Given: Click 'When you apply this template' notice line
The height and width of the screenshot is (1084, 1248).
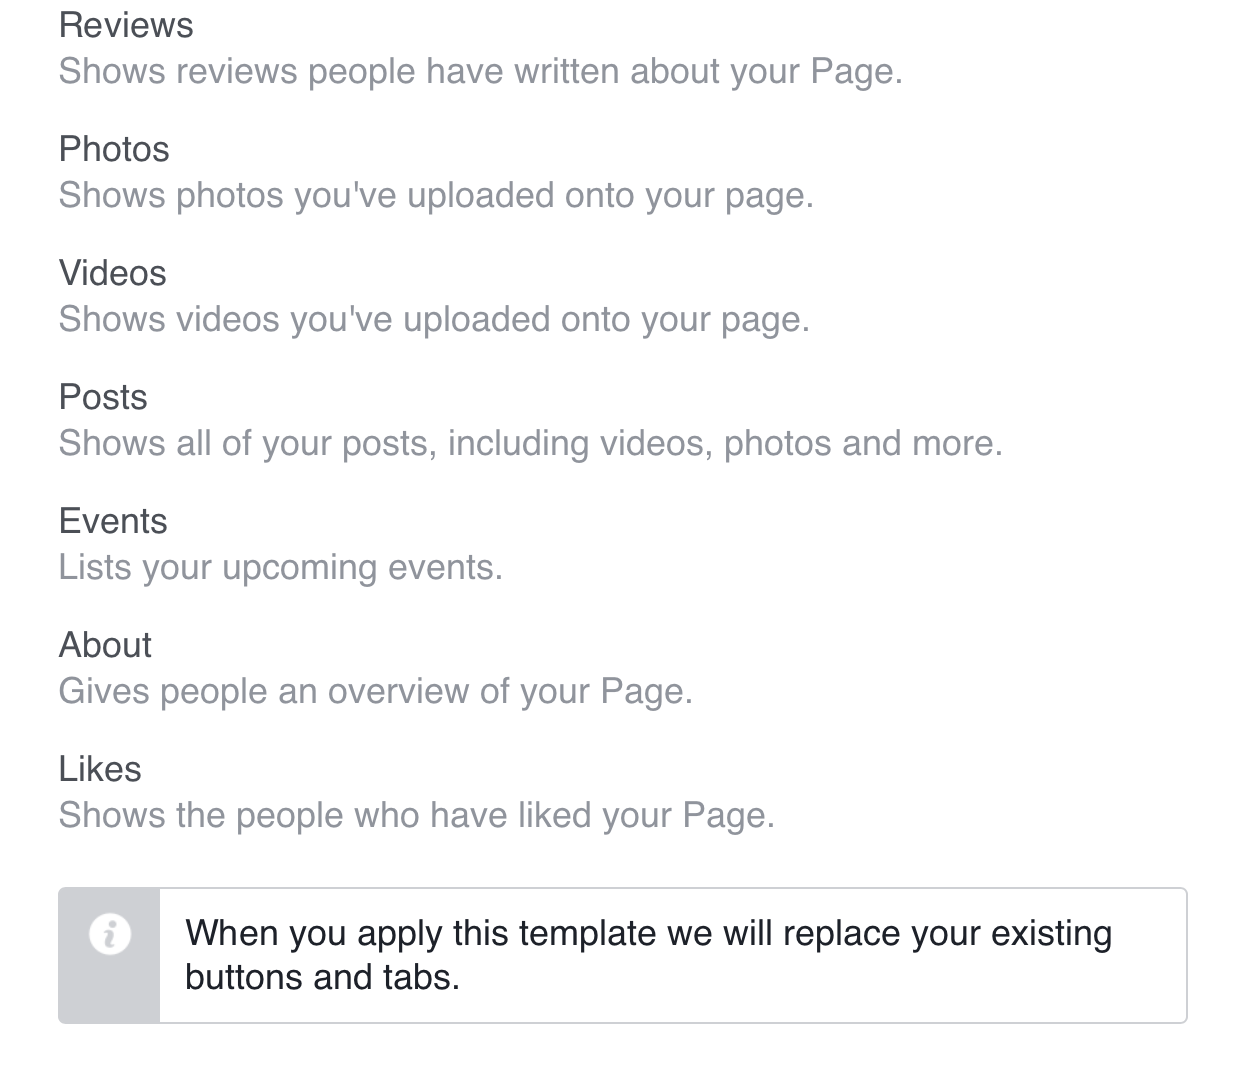Looking at the screenshot, I should pyautogui.click(x=648, y=934).
